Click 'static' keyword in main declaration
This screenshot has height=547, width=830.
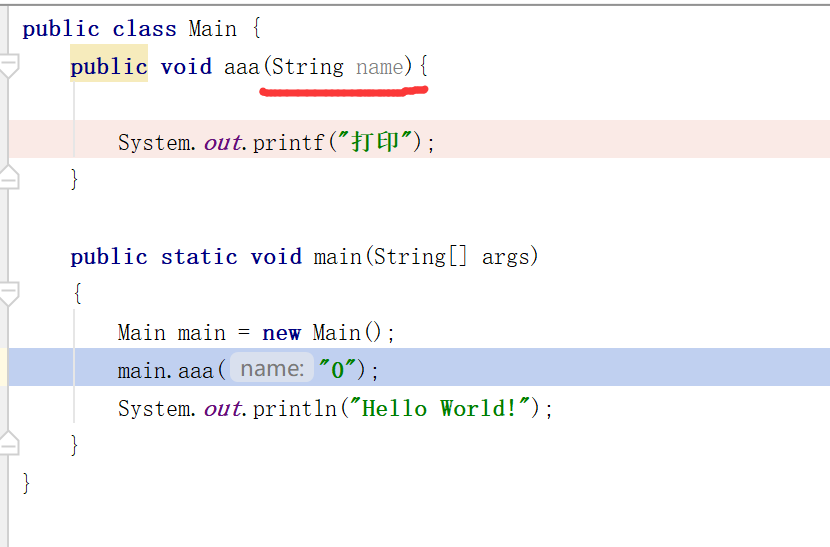tap(200, 257)
